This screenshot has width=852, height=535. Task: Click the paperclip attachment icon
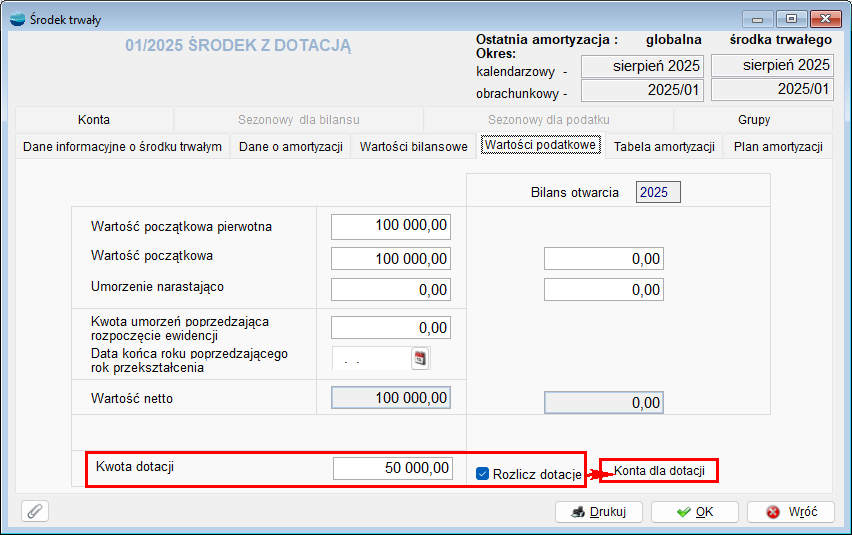(35, 511)
